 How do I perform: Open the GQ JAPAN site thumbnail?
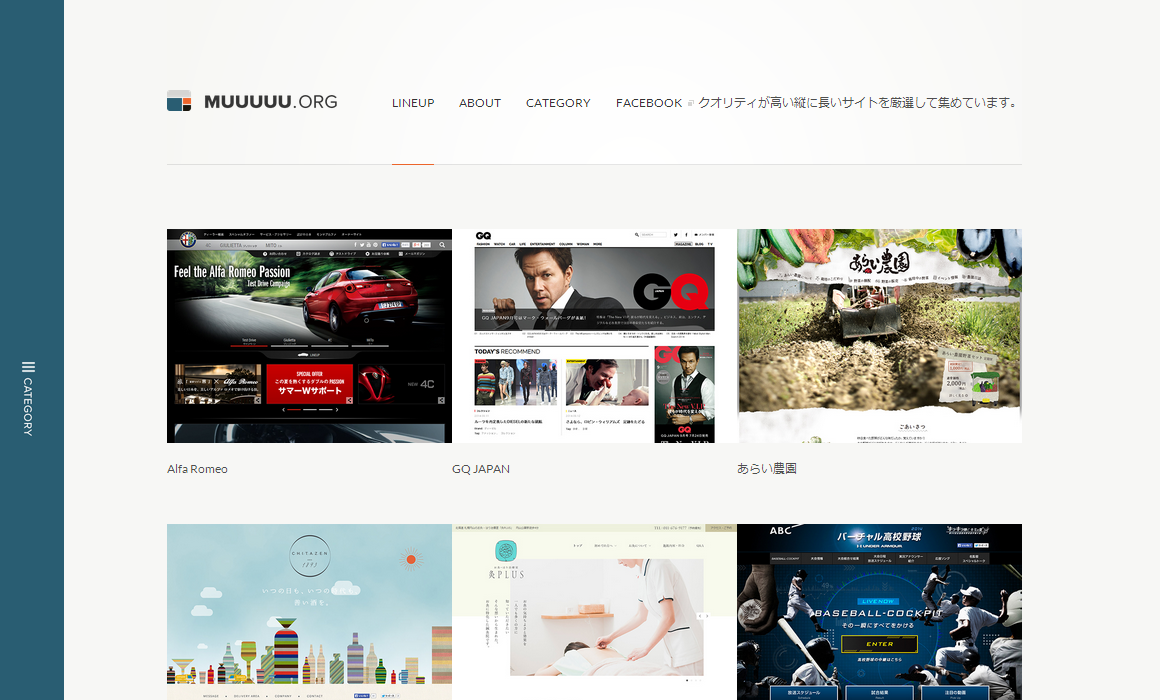(x=594, y=336)
